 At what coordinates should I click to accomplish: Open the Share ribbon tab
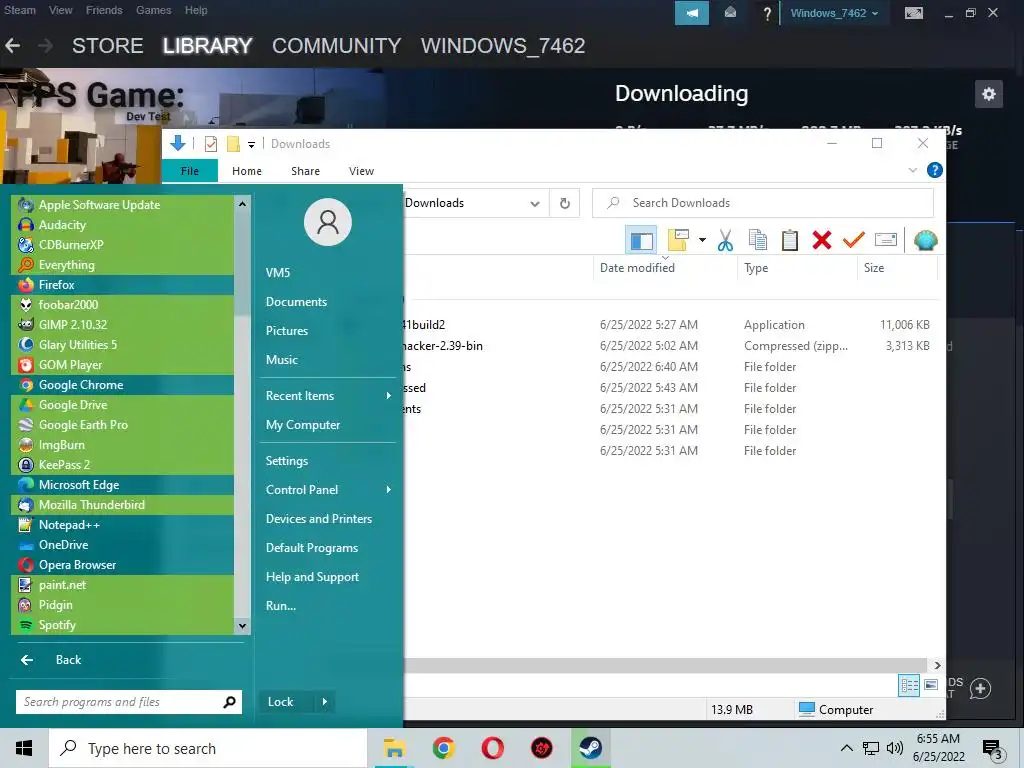306,170
